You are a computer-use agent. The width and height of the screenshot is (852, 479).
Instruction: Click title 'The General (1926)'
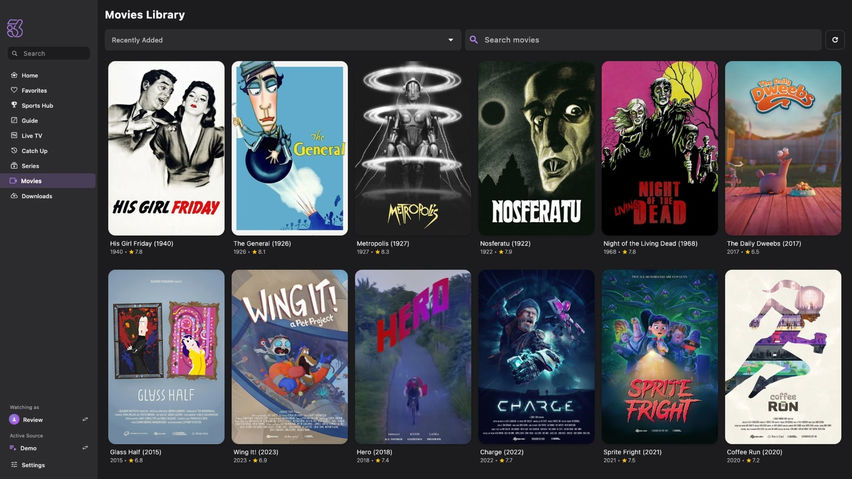point(262,243)
